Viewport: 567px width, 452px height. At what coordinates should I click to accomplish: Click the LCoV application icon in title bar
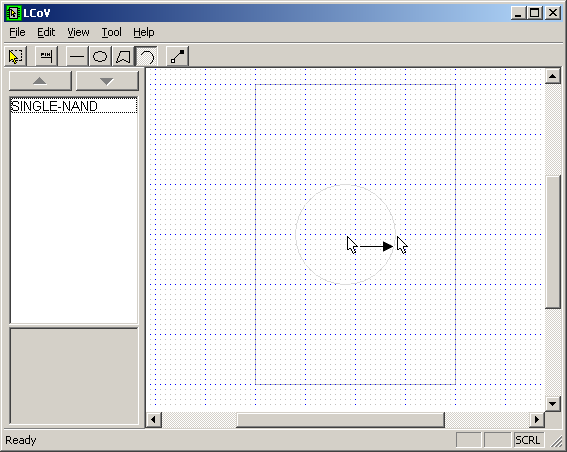pos(13,13)
